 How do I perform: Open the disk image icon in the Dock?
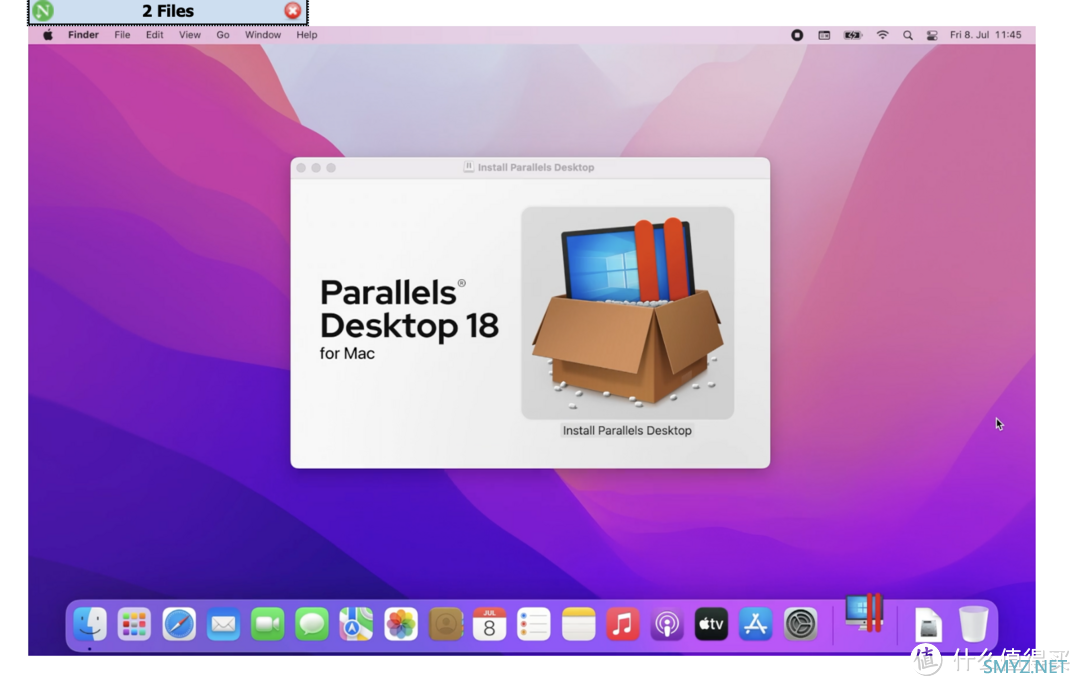click(x=928, y=625)
